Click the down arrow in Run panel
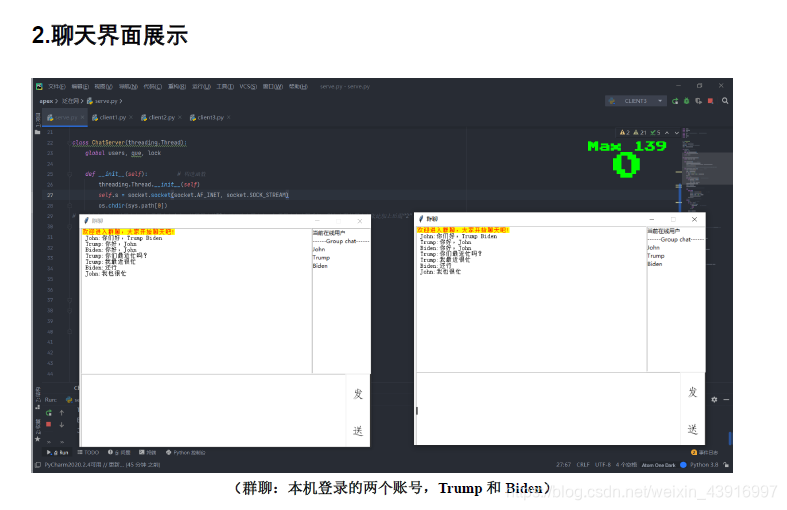This screenshot has width=787, height=510. 62,425
